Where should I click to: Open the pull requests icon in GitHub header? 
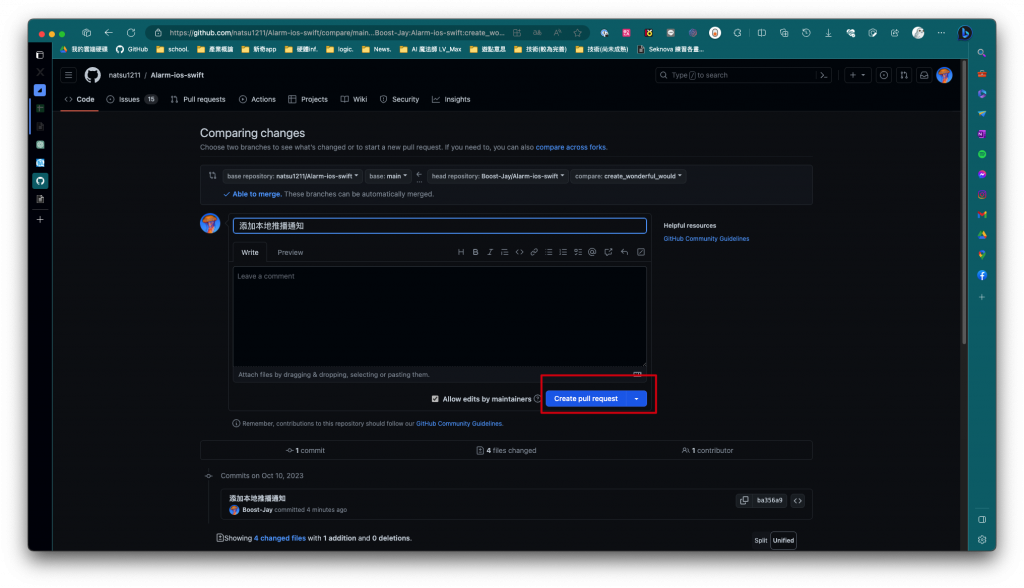pyautogui.click(x=904, y=75)
